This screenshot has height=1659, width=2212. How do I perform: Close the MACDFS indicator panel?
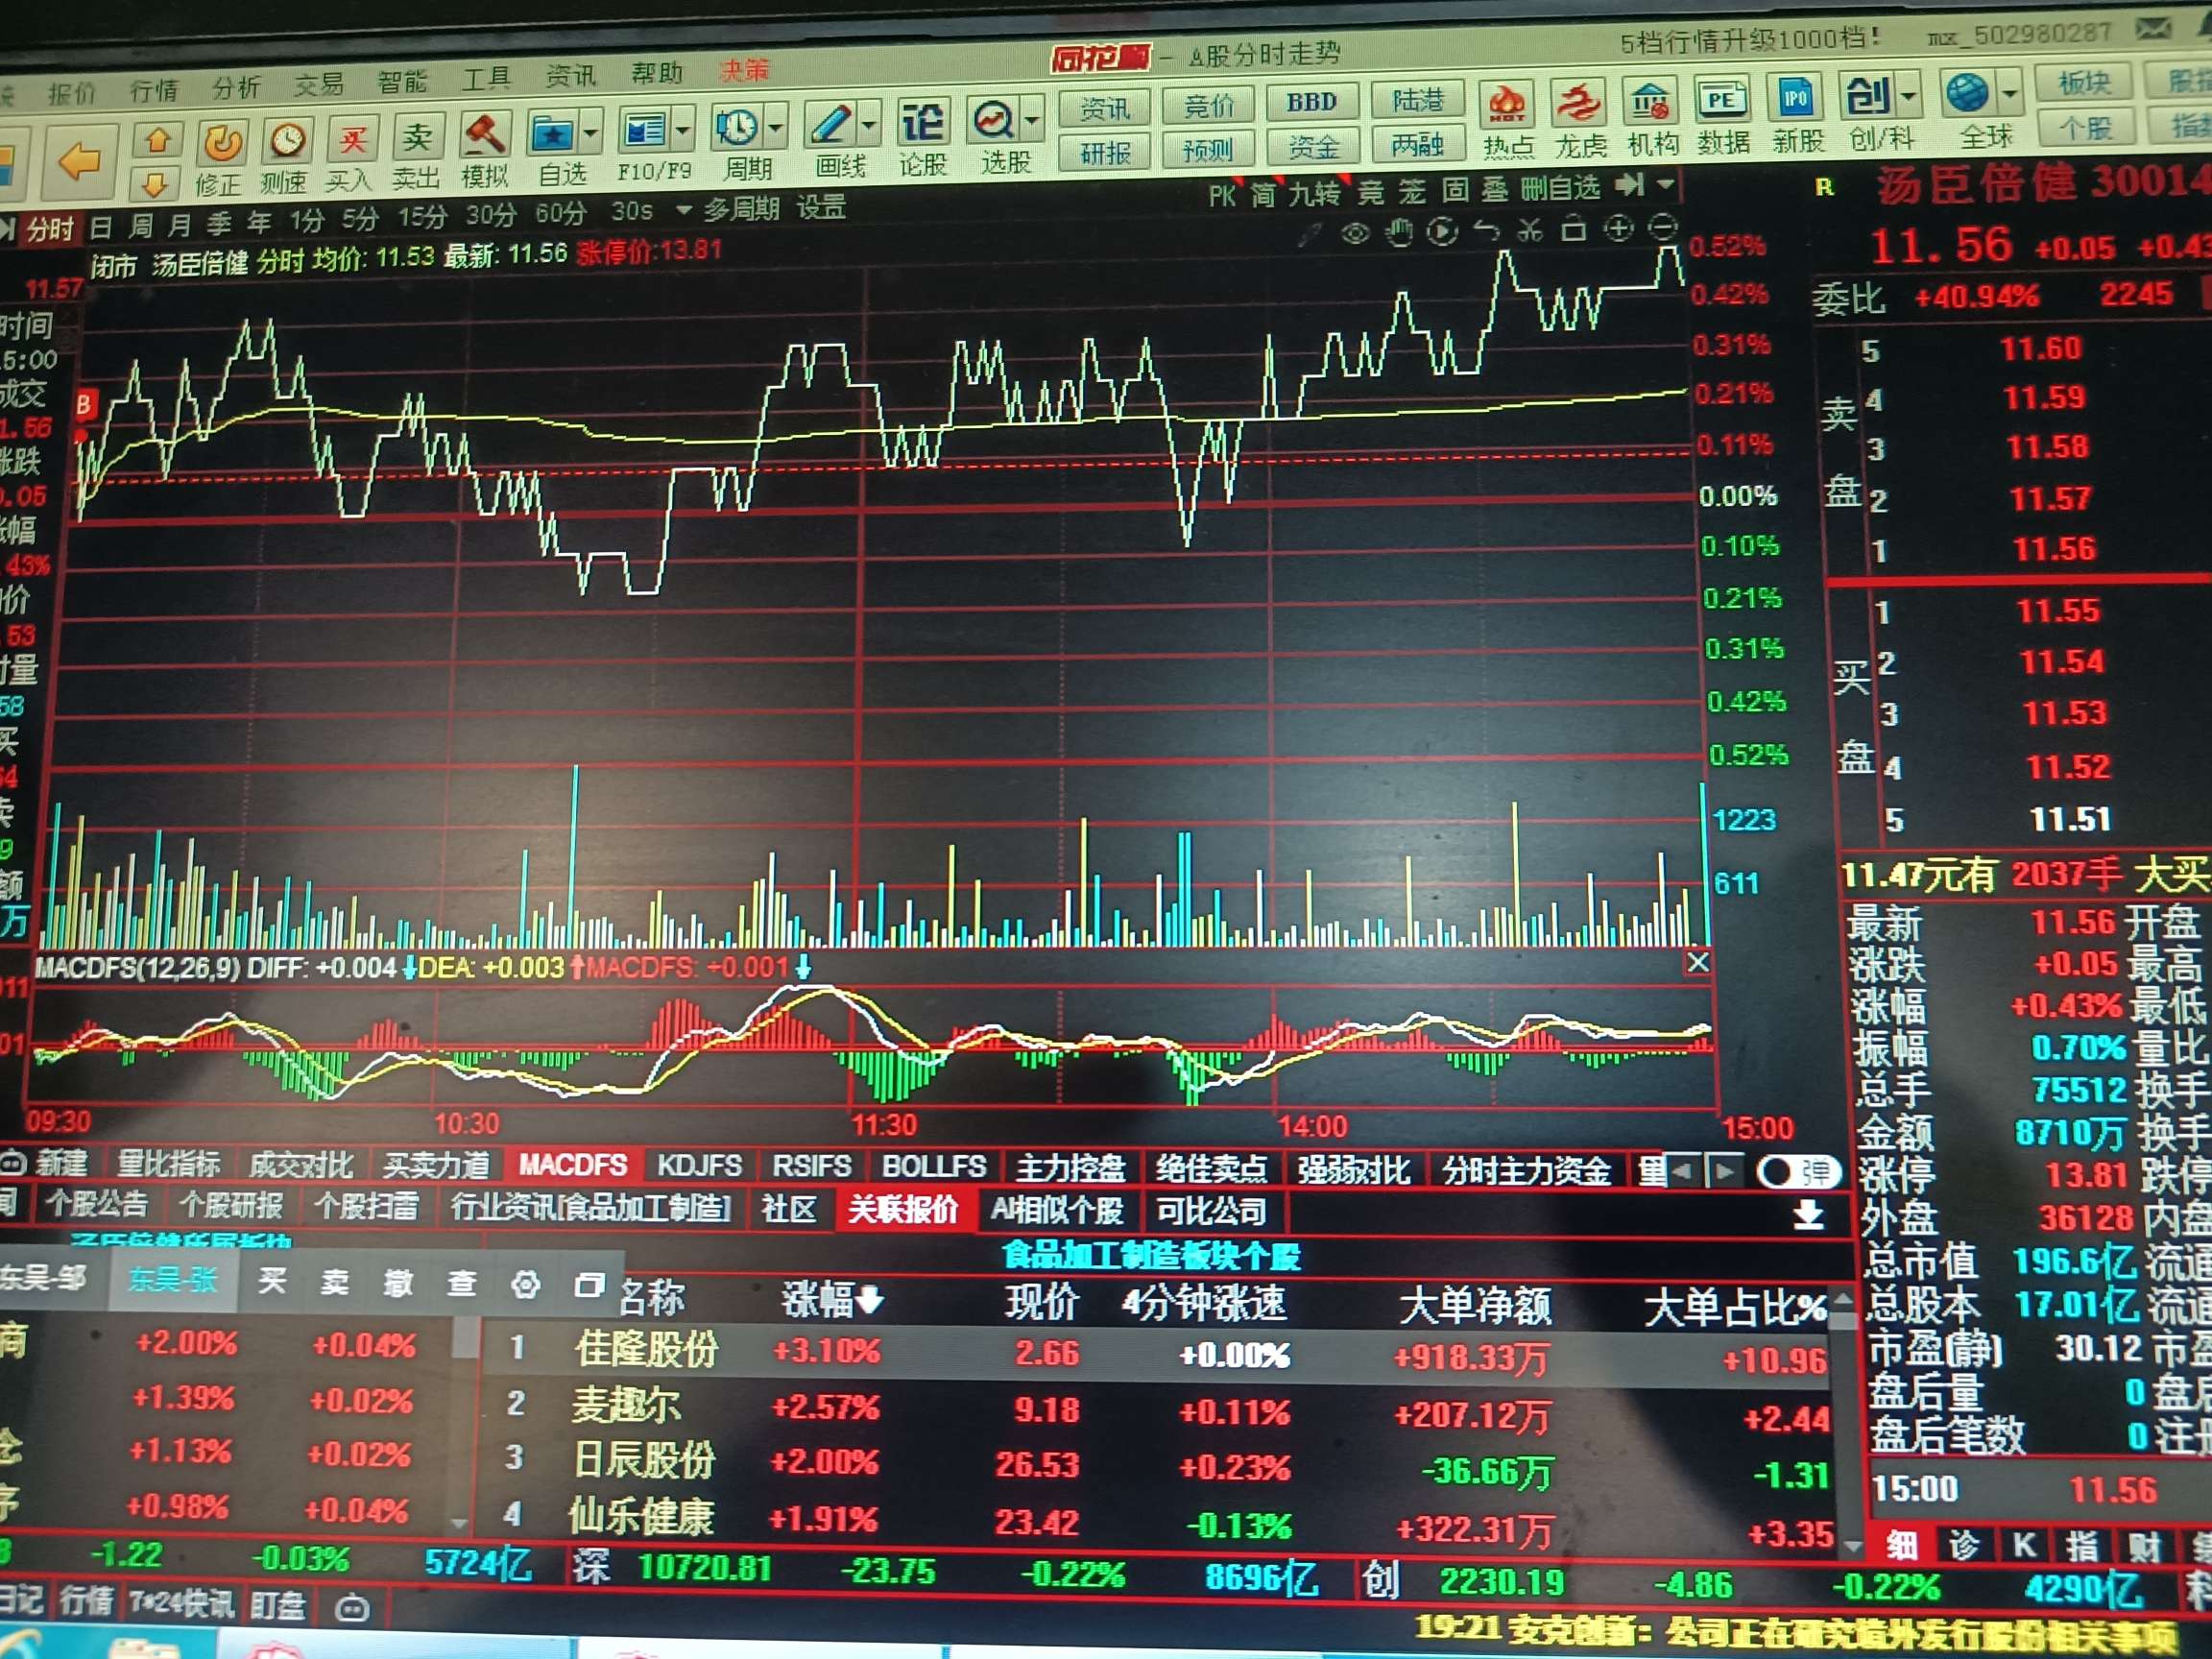pos(1698,963)
